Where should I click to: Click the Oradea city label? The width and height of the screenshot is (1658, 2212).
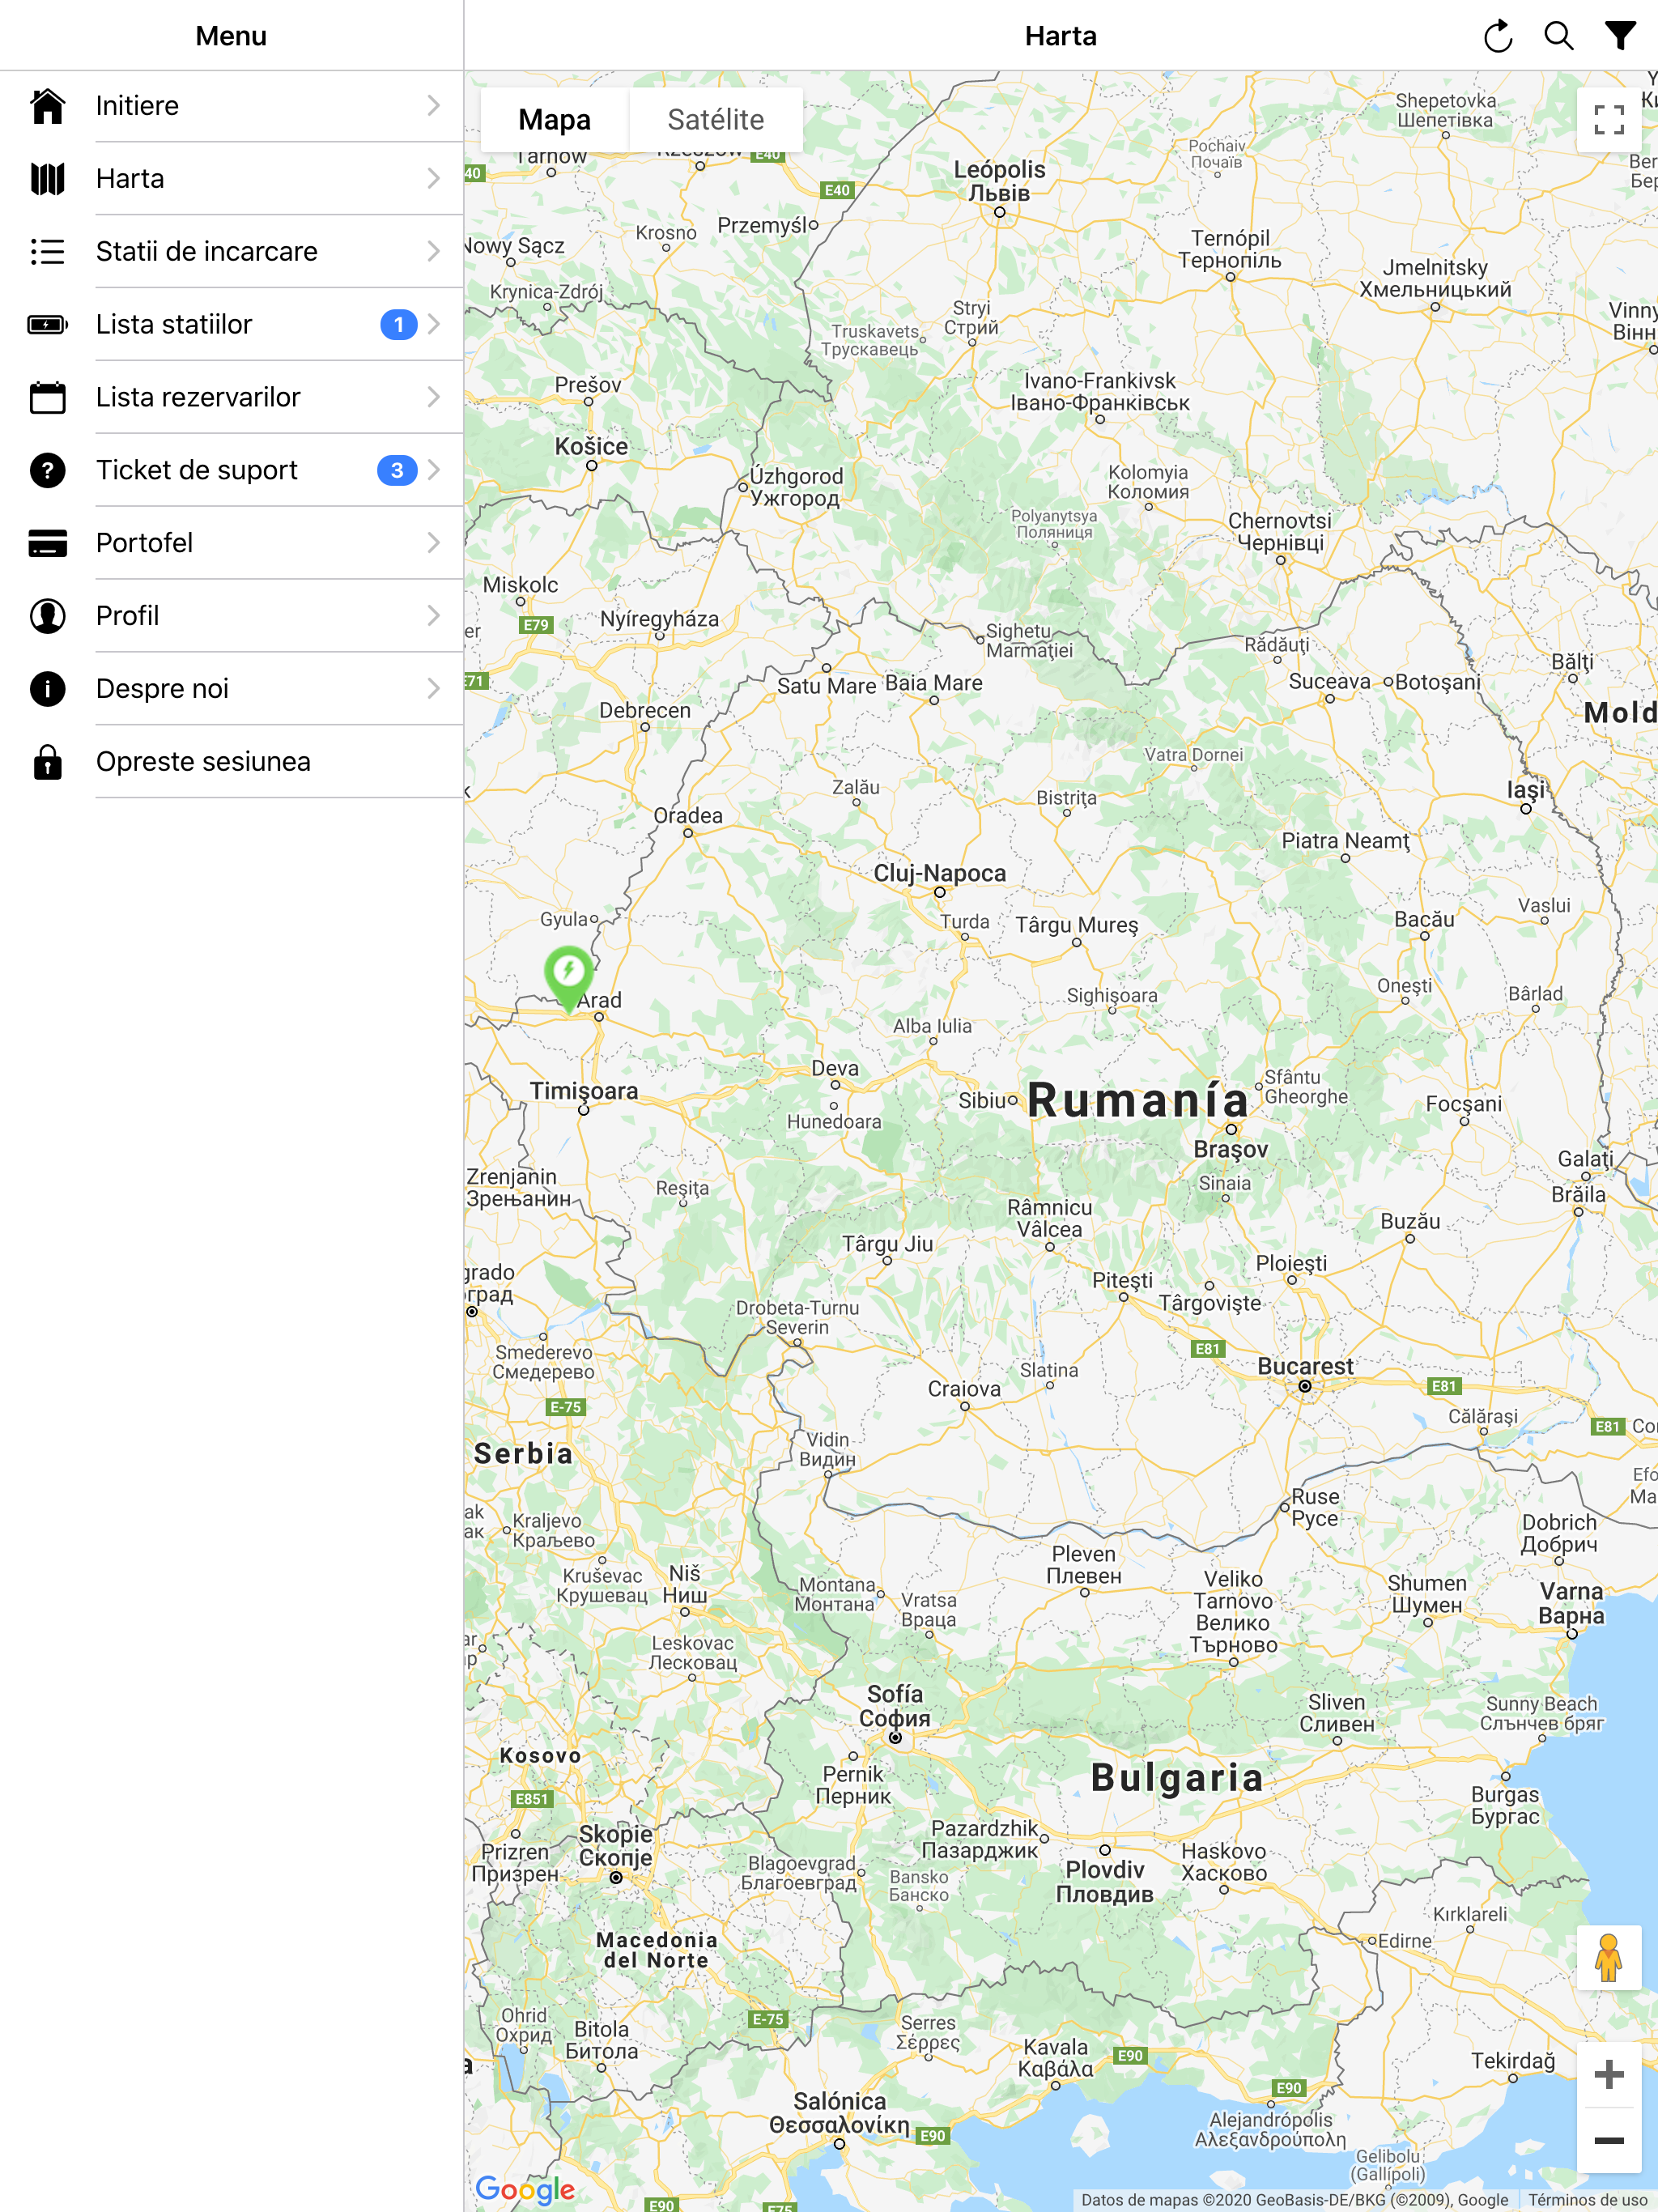point(688,815)
